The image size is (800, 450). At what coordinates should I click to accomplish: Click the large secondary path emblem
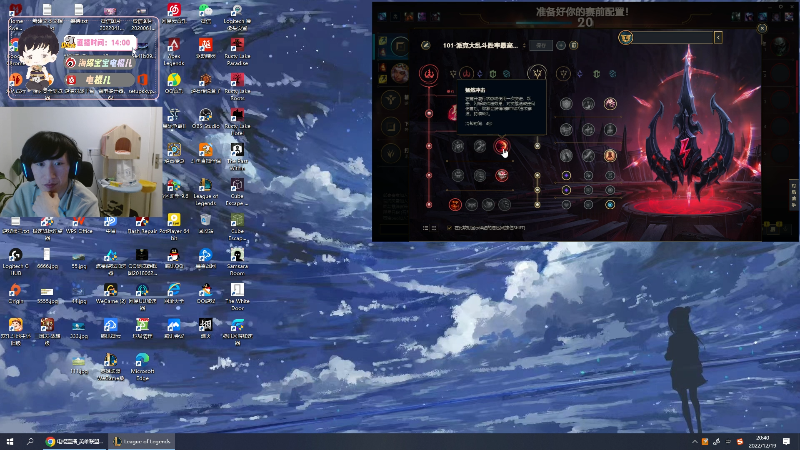[x=537, y=73]
